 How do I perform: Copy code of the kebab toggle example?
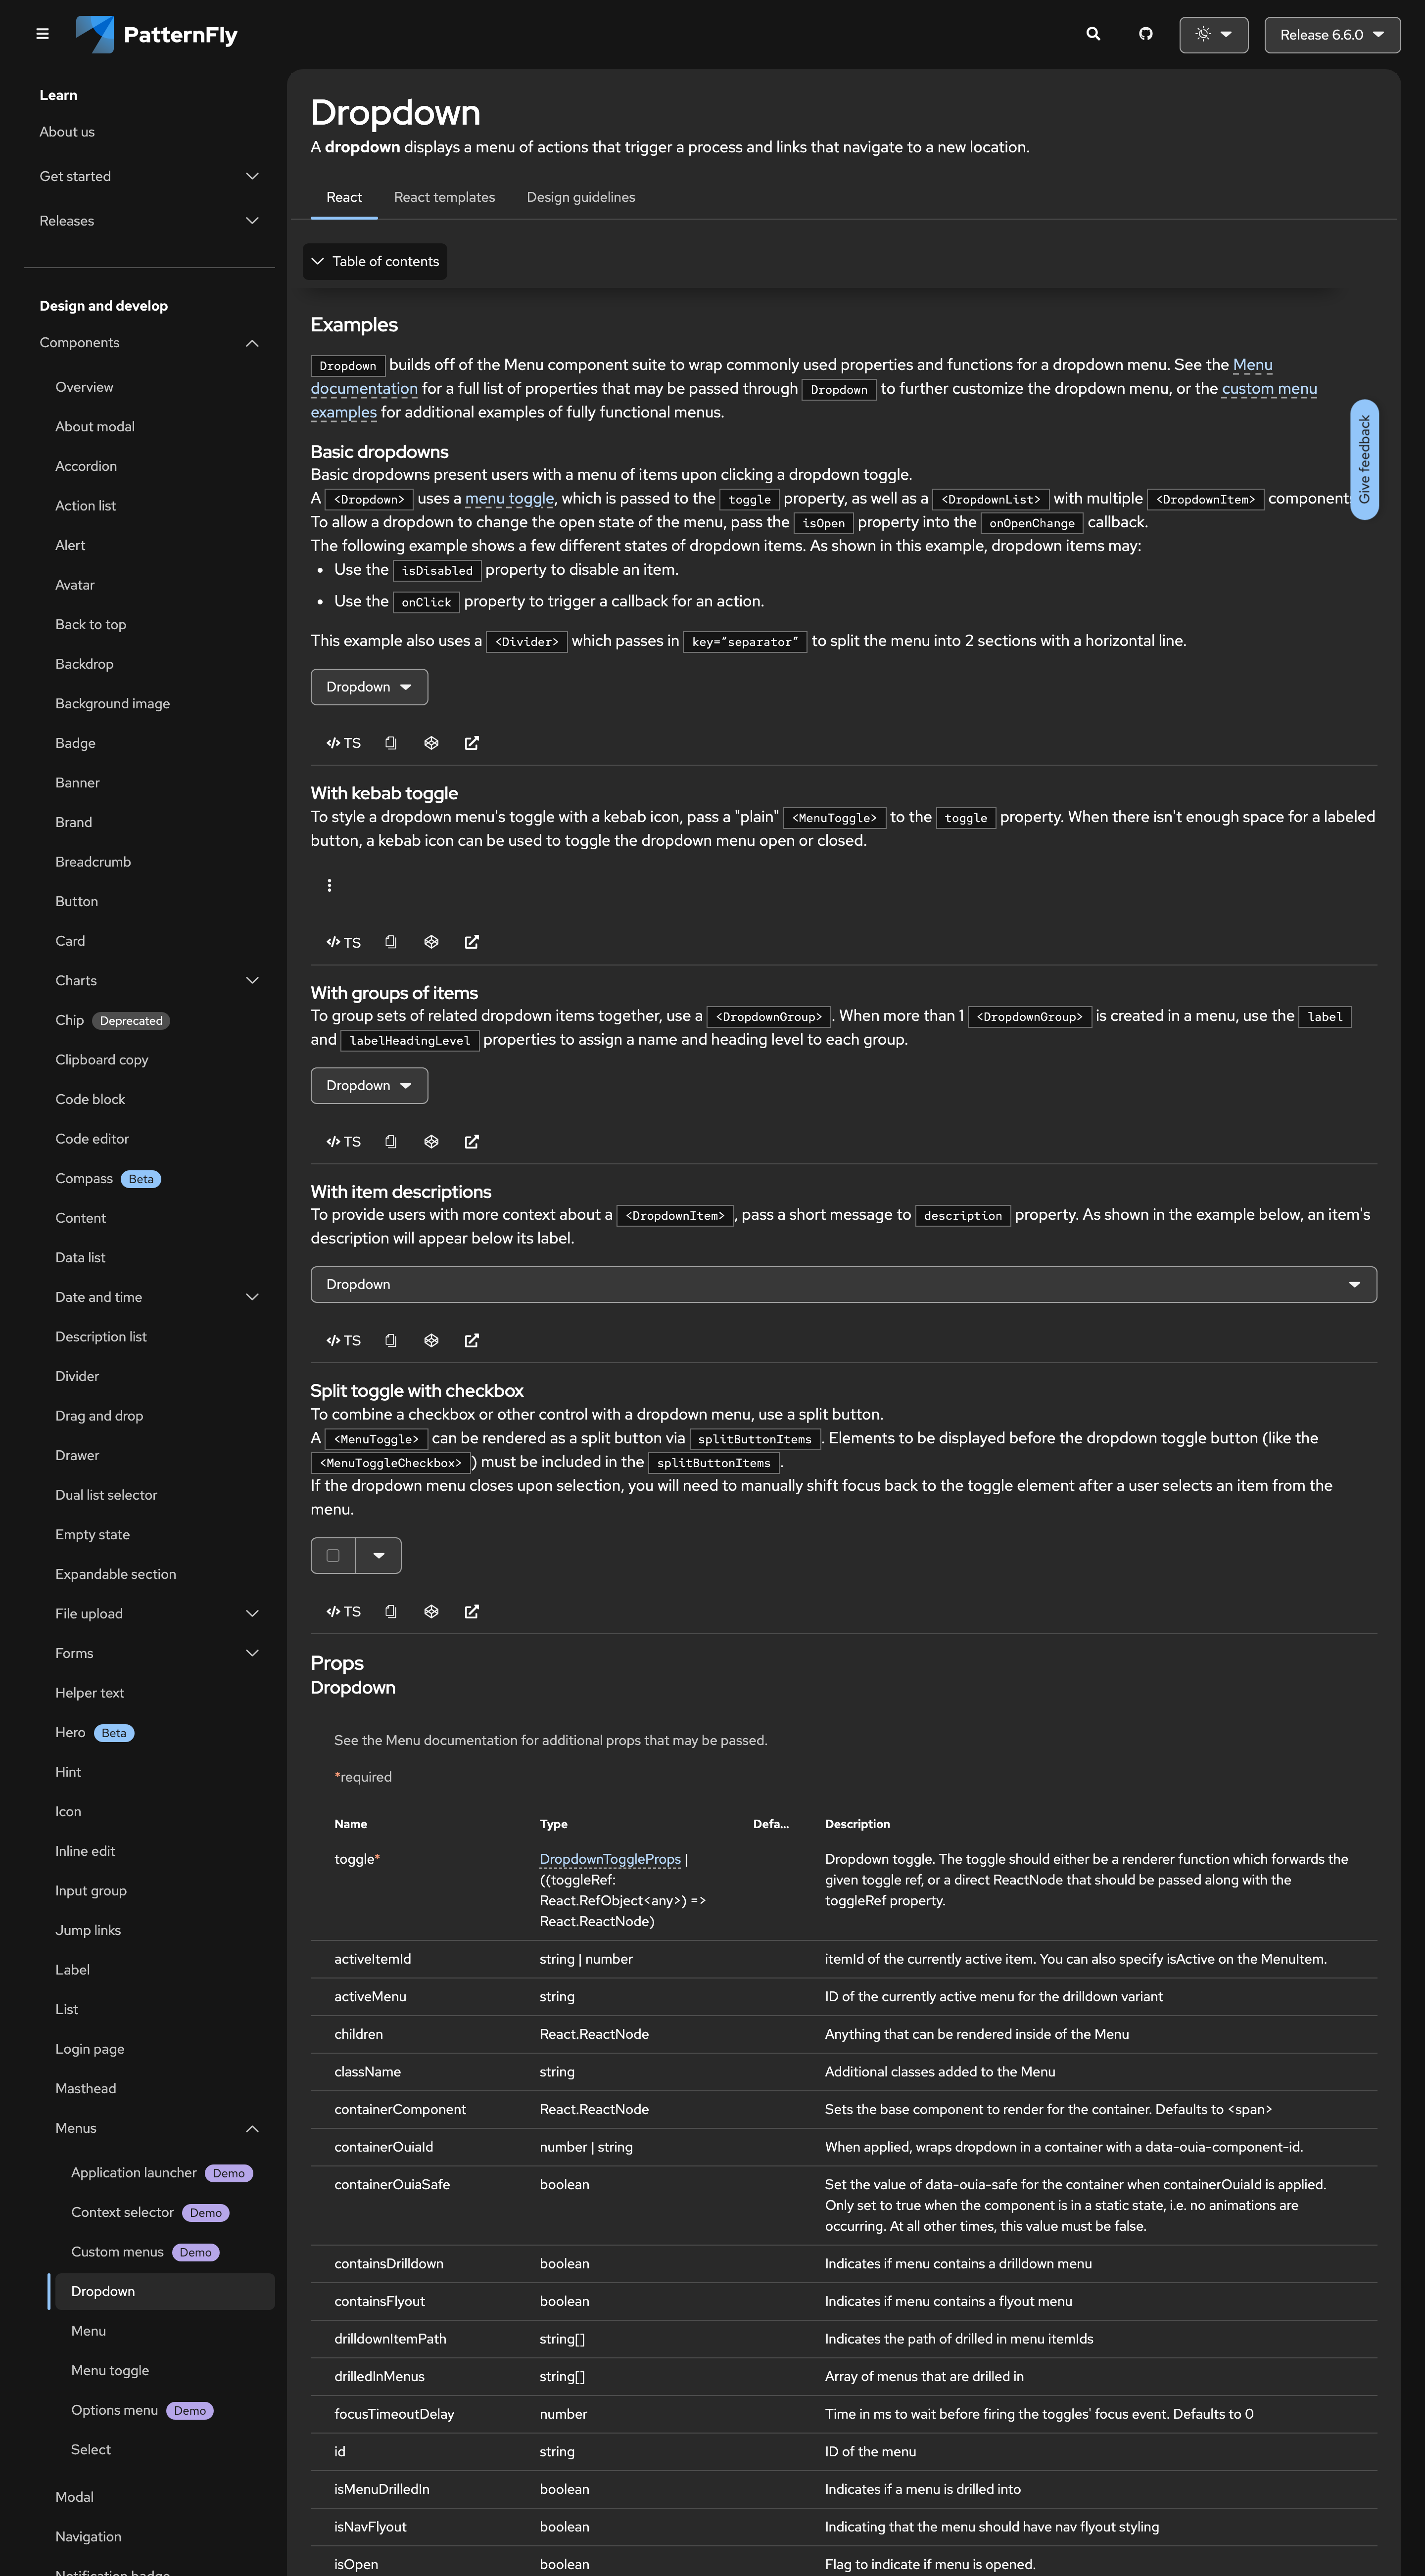coord(391,942)
